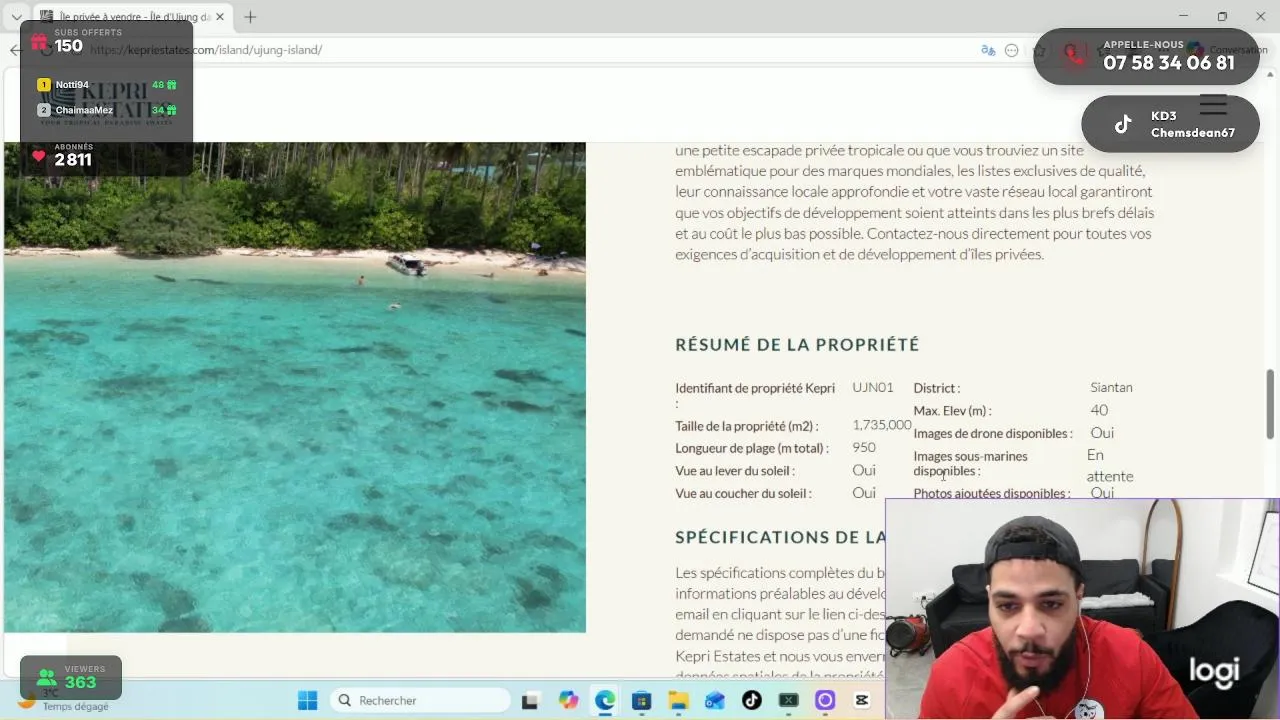
Task: Open the browser tab list dropdown
Action: click(16, 17)
